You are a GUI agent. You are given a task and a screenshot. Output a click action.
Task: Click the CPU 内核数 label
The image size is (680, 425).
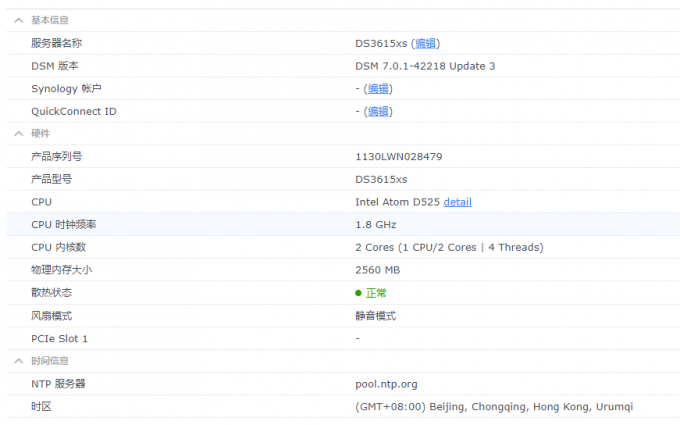(59, 247)
